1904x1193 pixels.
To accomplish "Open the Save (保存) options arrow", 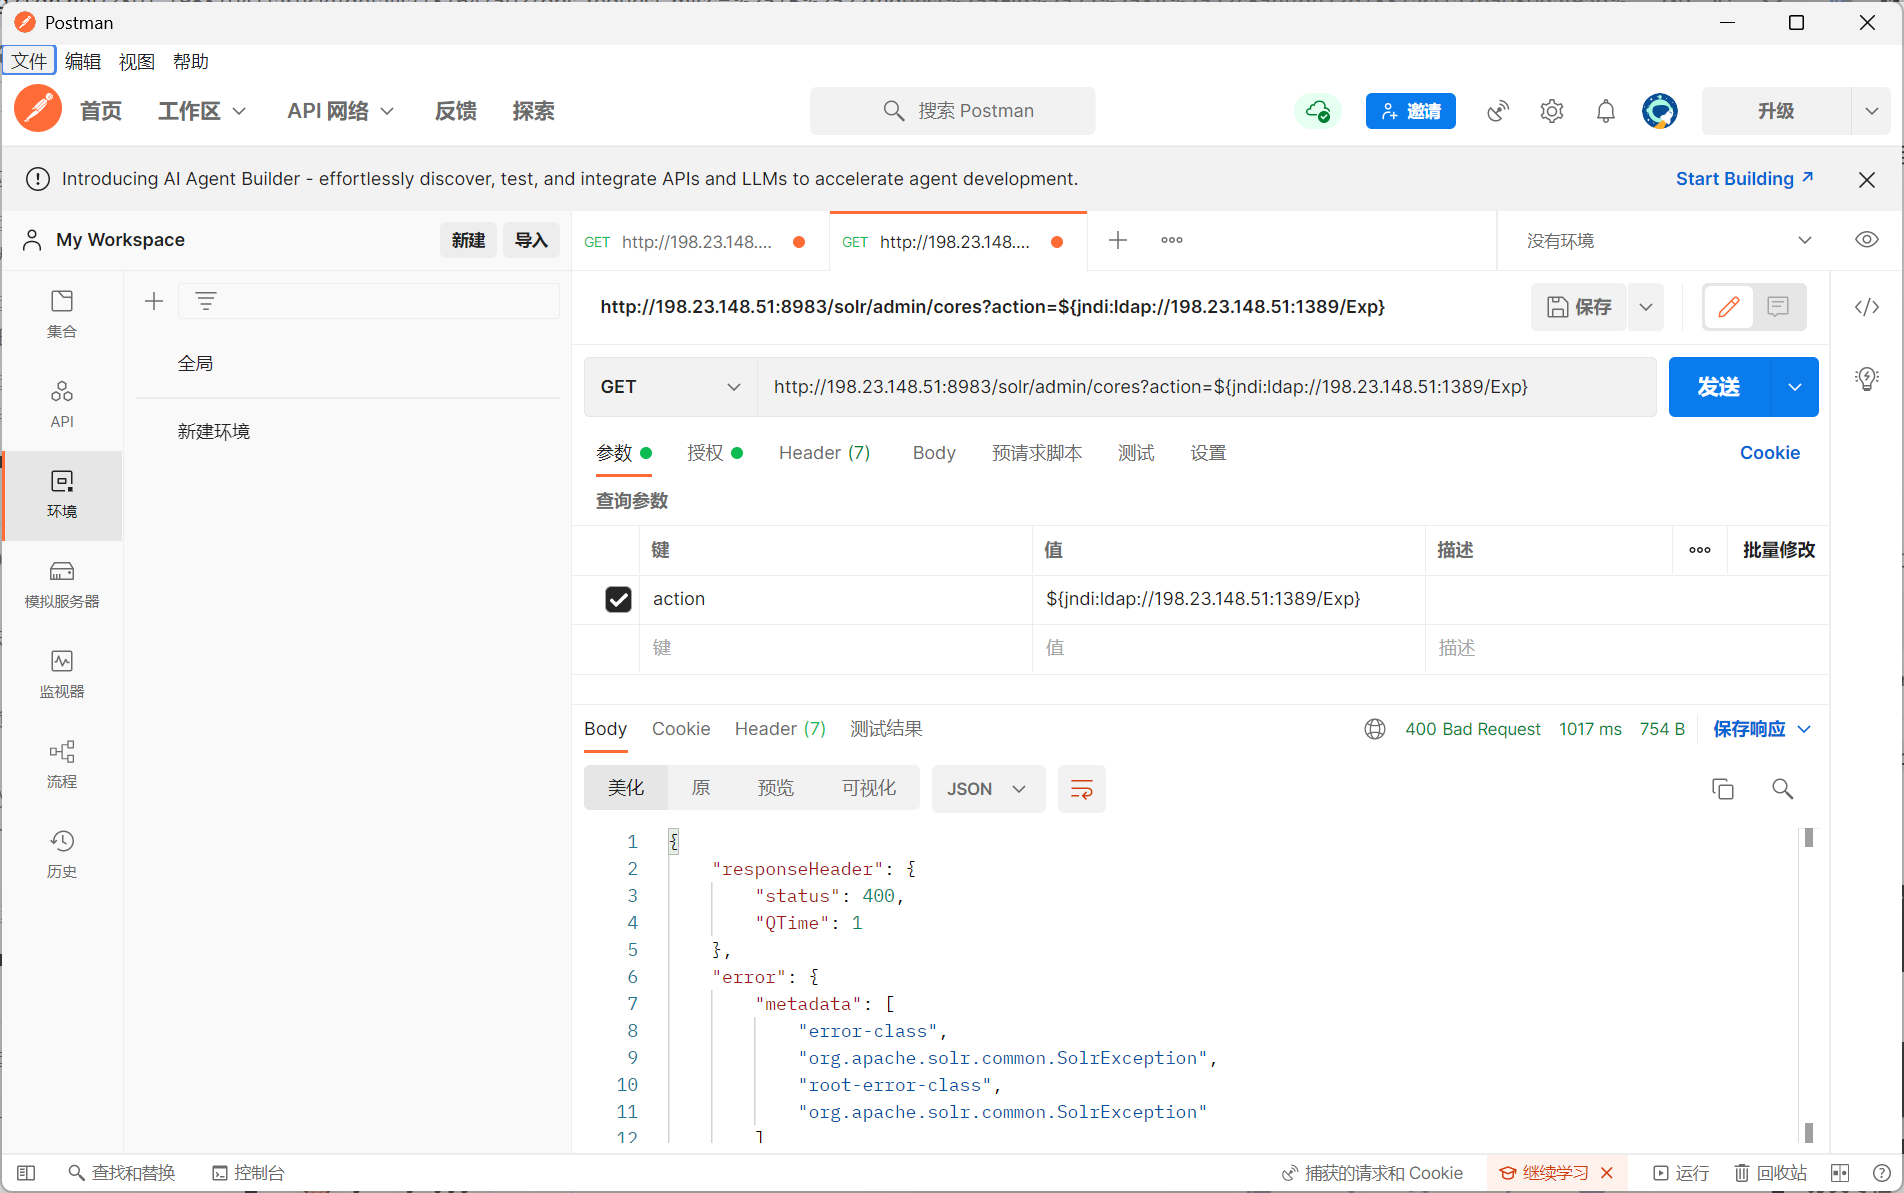I will [1646, 307].
